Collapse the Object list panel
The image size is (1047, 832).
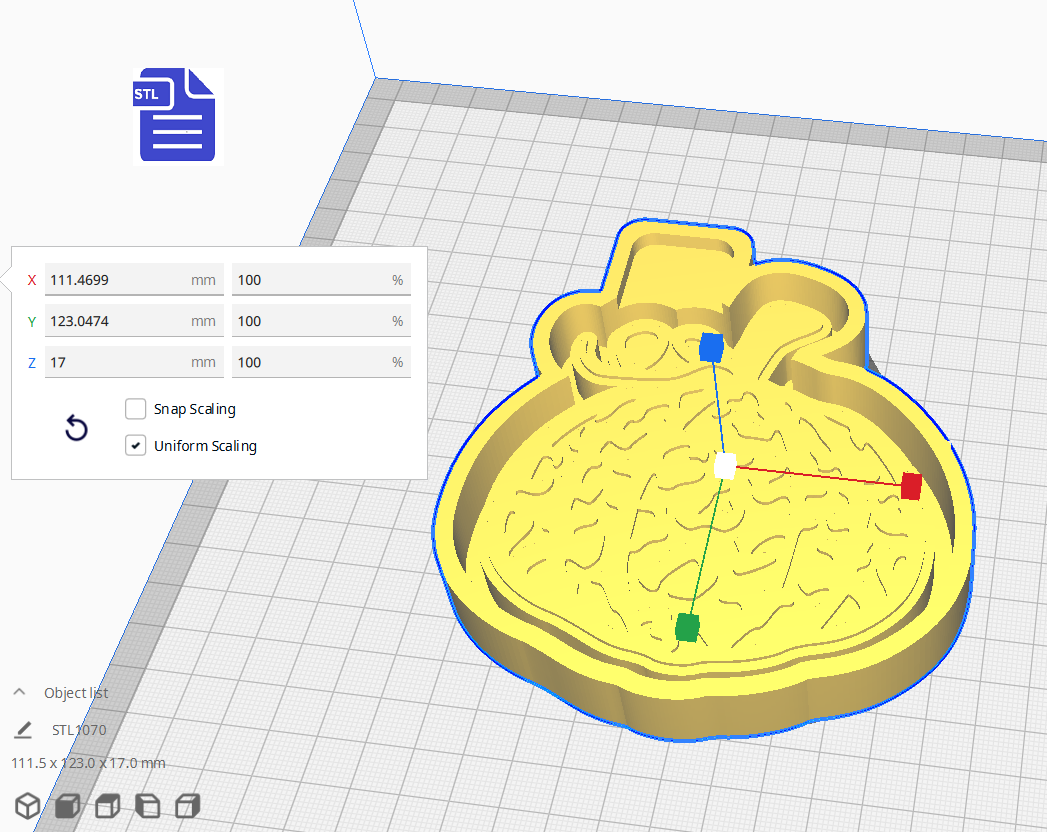[18, 691]
